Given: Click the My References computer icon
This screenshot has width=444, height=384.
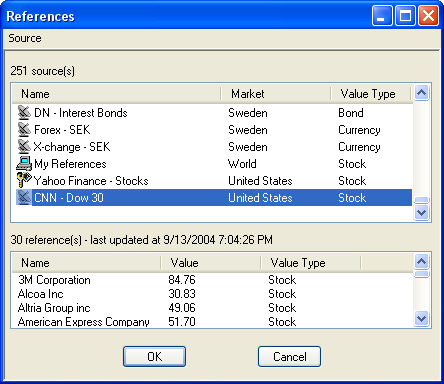Looking at the screenshot, I should coord(24,164).
